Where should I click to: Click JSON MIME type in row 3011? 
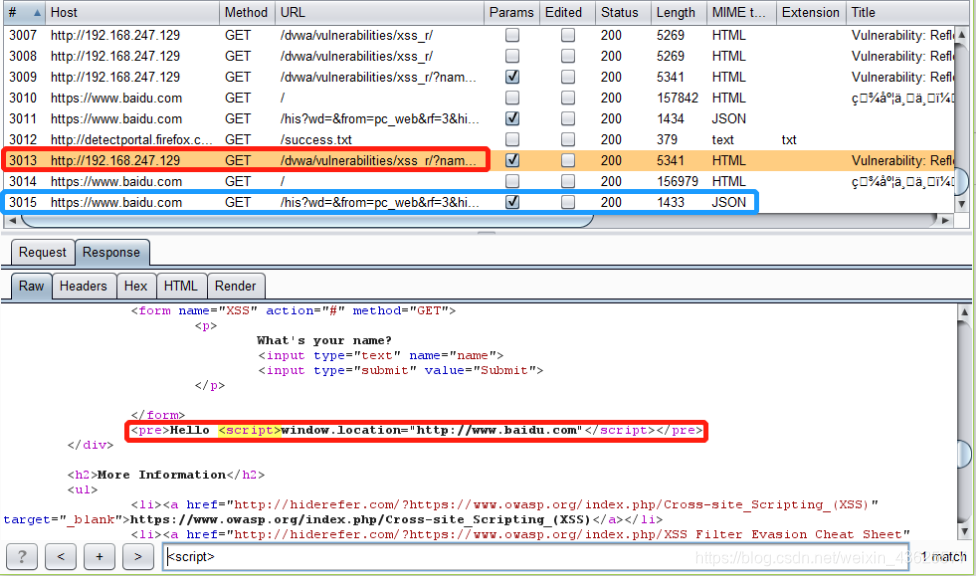tap(728, 118)
